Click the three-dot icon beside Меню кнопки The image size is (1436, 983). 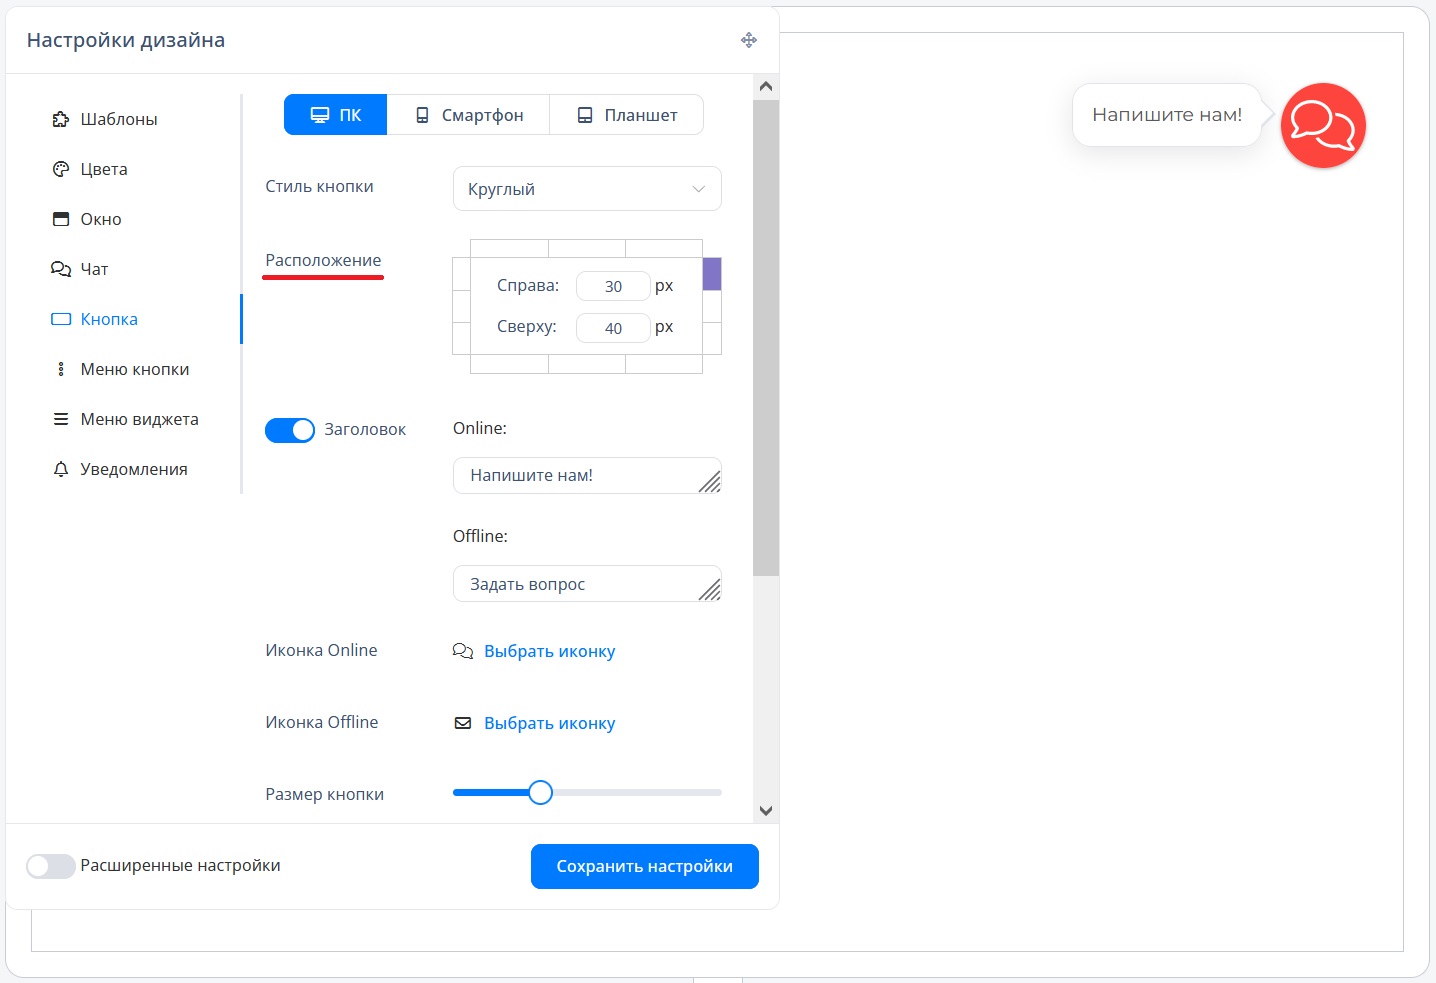pyautogui.click(x=61, y=369)
